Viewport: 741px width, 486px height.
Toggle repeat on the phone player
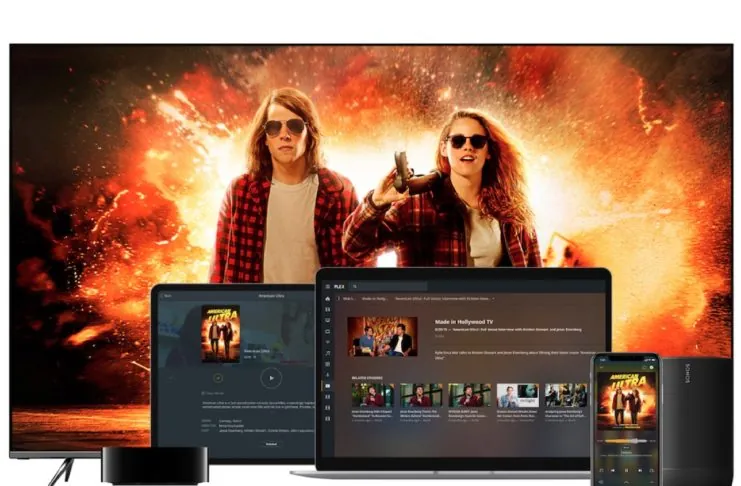652,470
